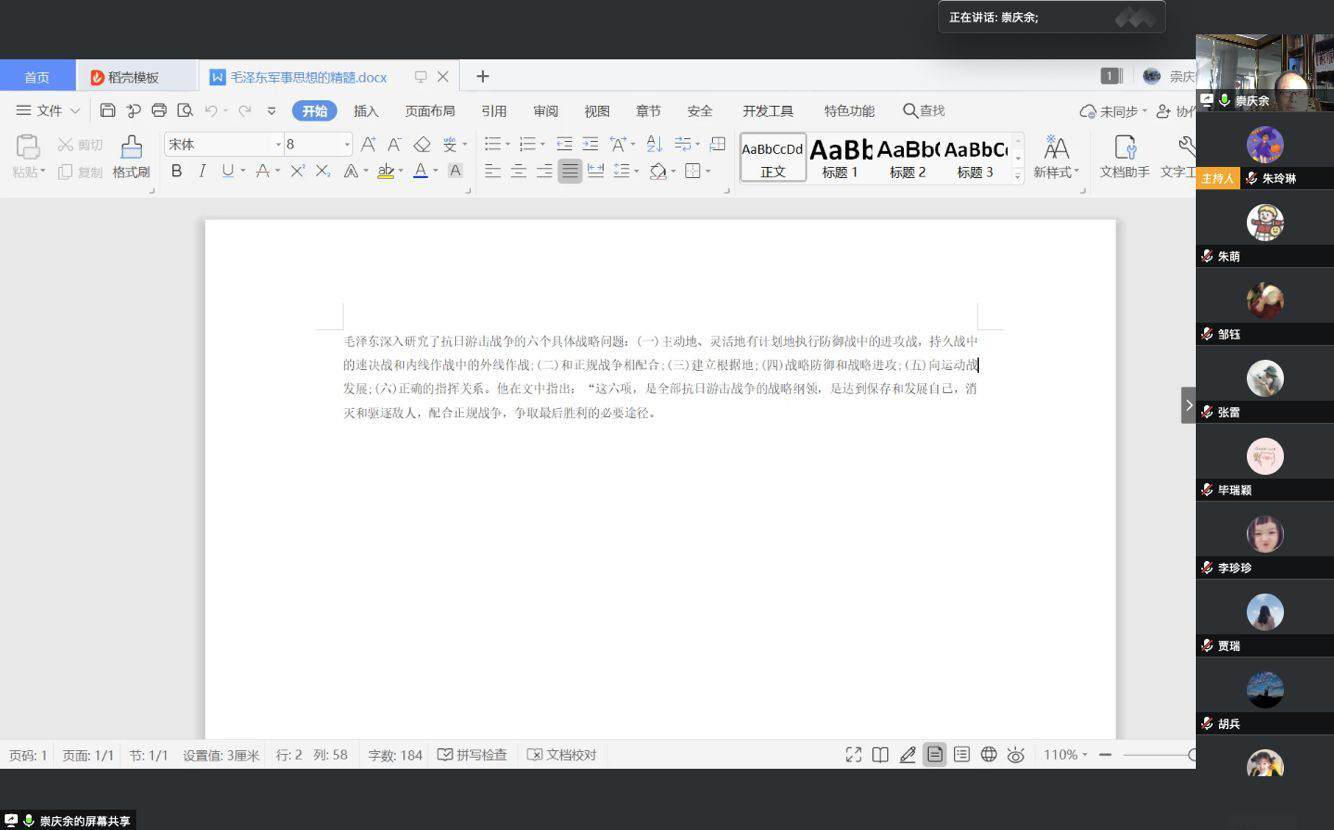1334x830 pixels.
Task: Open Print Preview icon
Action: 185,111
